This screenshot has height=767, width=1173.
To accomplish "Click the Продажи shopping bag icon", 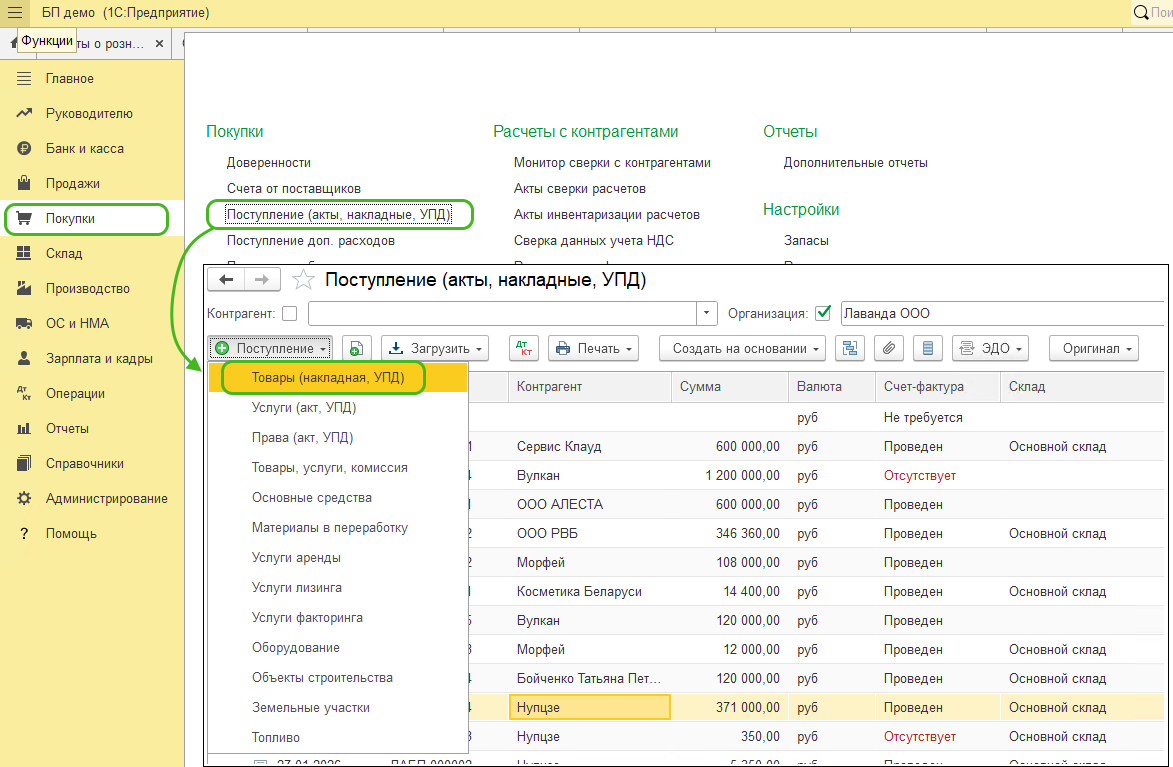I will tap(24, 183).
